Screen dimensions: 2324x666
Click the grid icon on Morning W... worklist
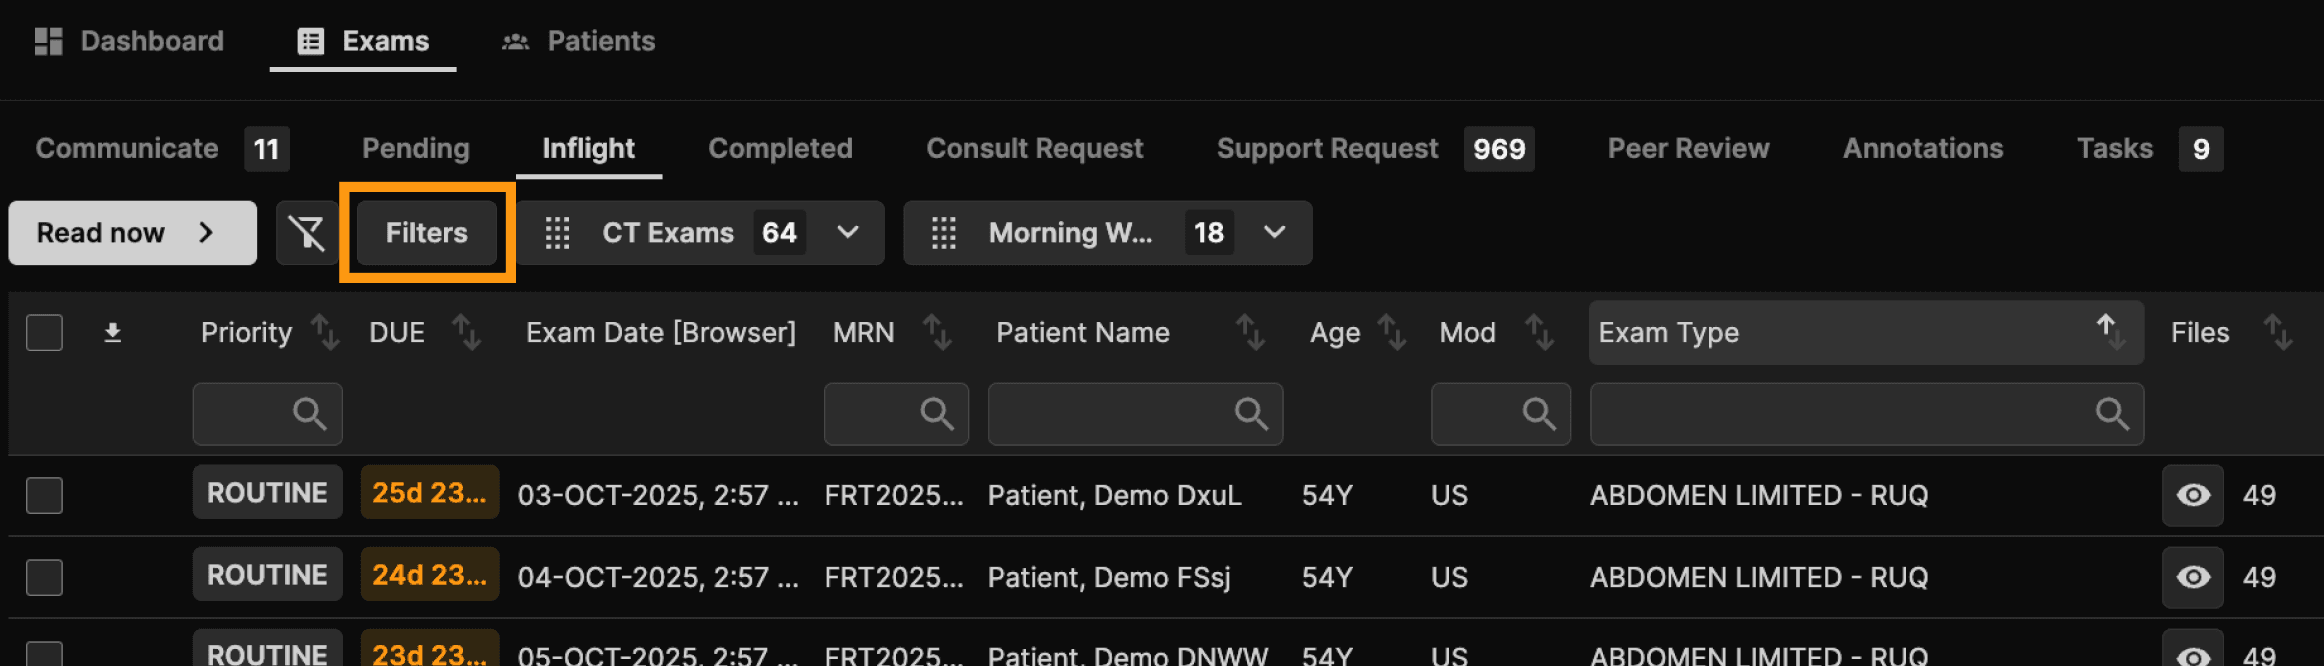(x=944, y=233)
